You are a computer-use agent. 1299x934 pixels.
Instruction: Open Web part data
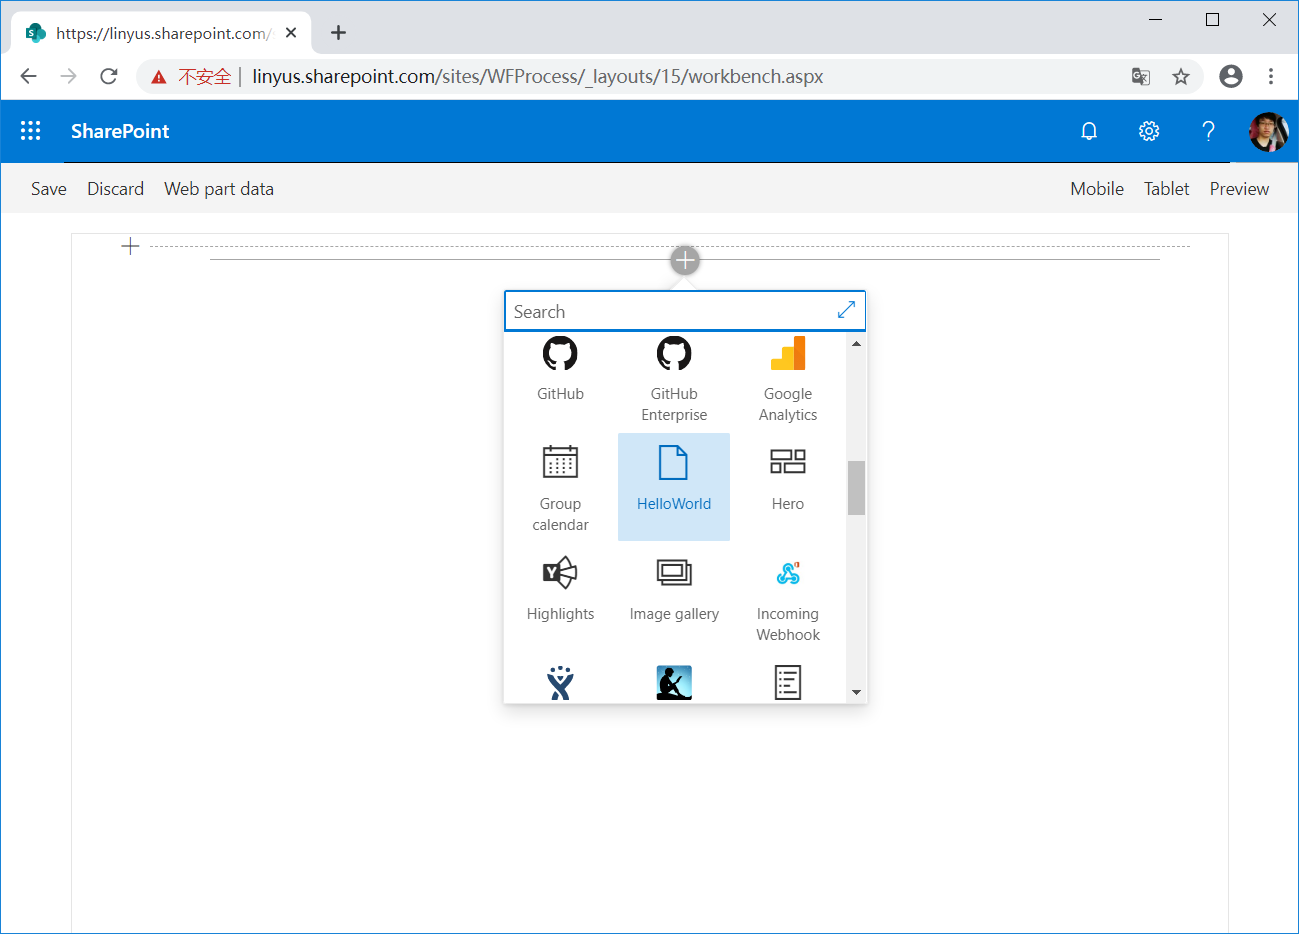[219, 189]
